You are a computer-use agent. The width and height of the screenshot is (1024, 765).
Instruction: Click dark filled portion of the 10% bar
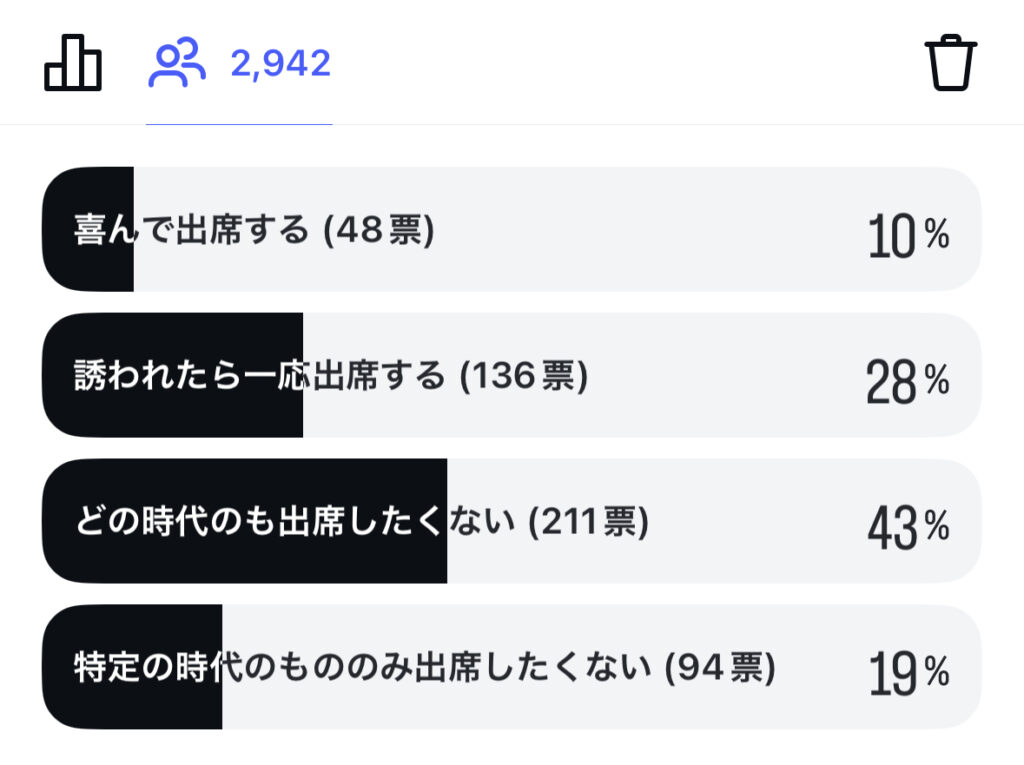point(88,229)
